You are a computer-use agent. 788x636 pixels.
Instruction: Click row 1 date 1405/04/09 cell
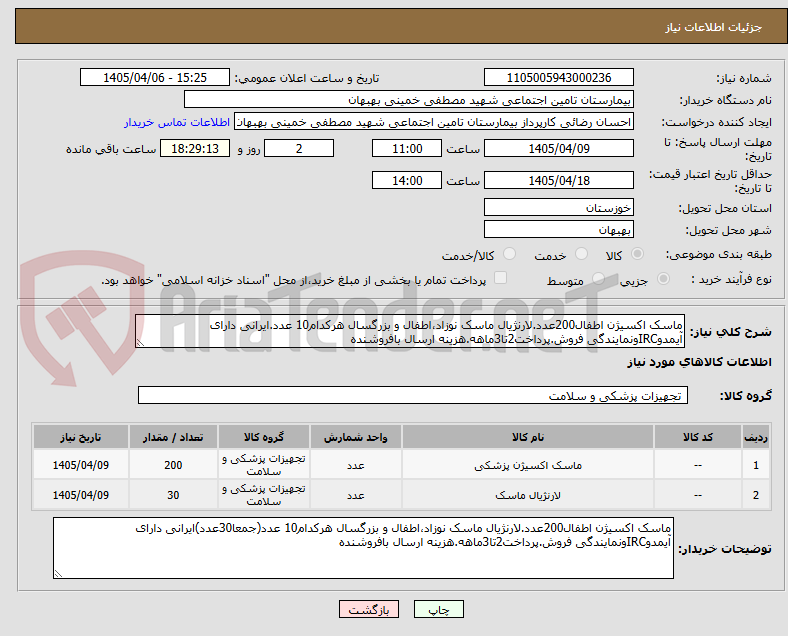coord(81,465)
